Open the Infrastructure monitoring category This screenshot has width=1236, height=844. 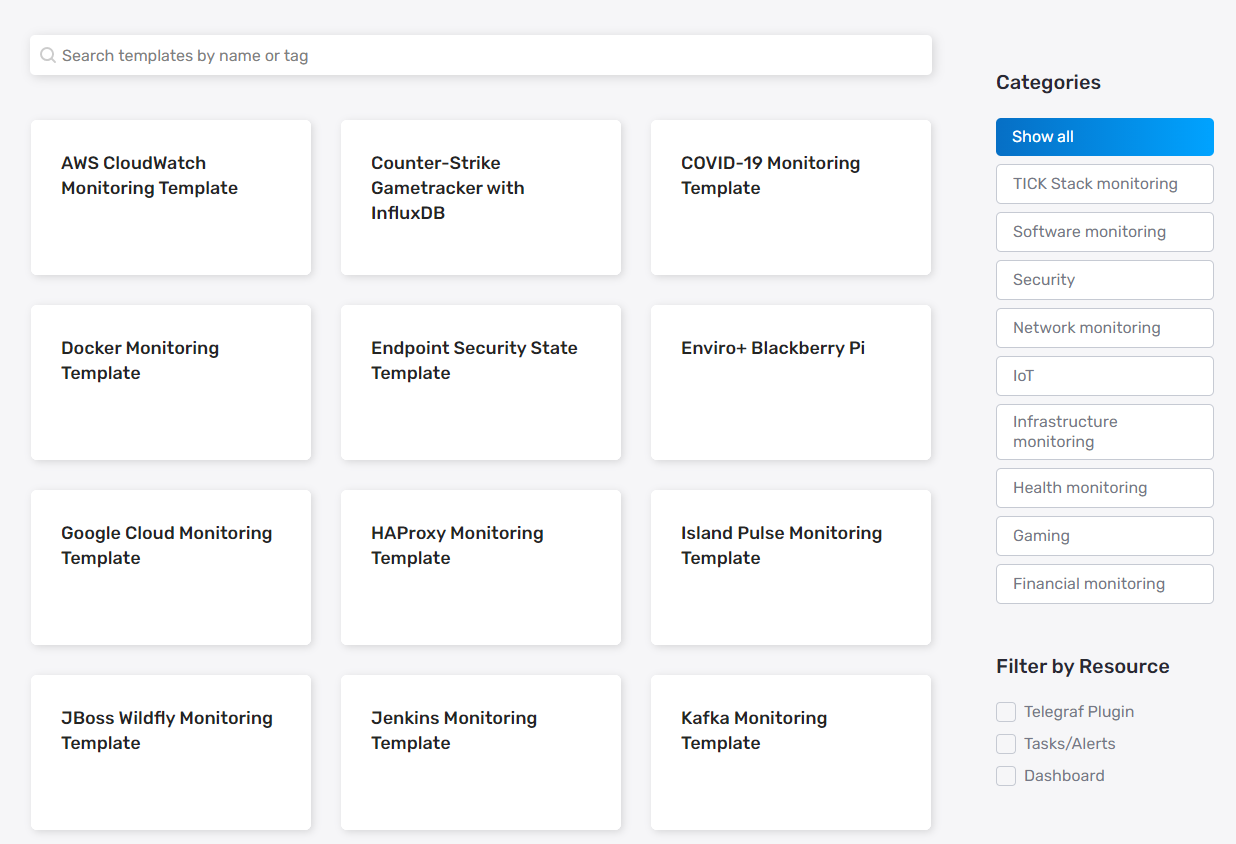tap(1104, 431)
